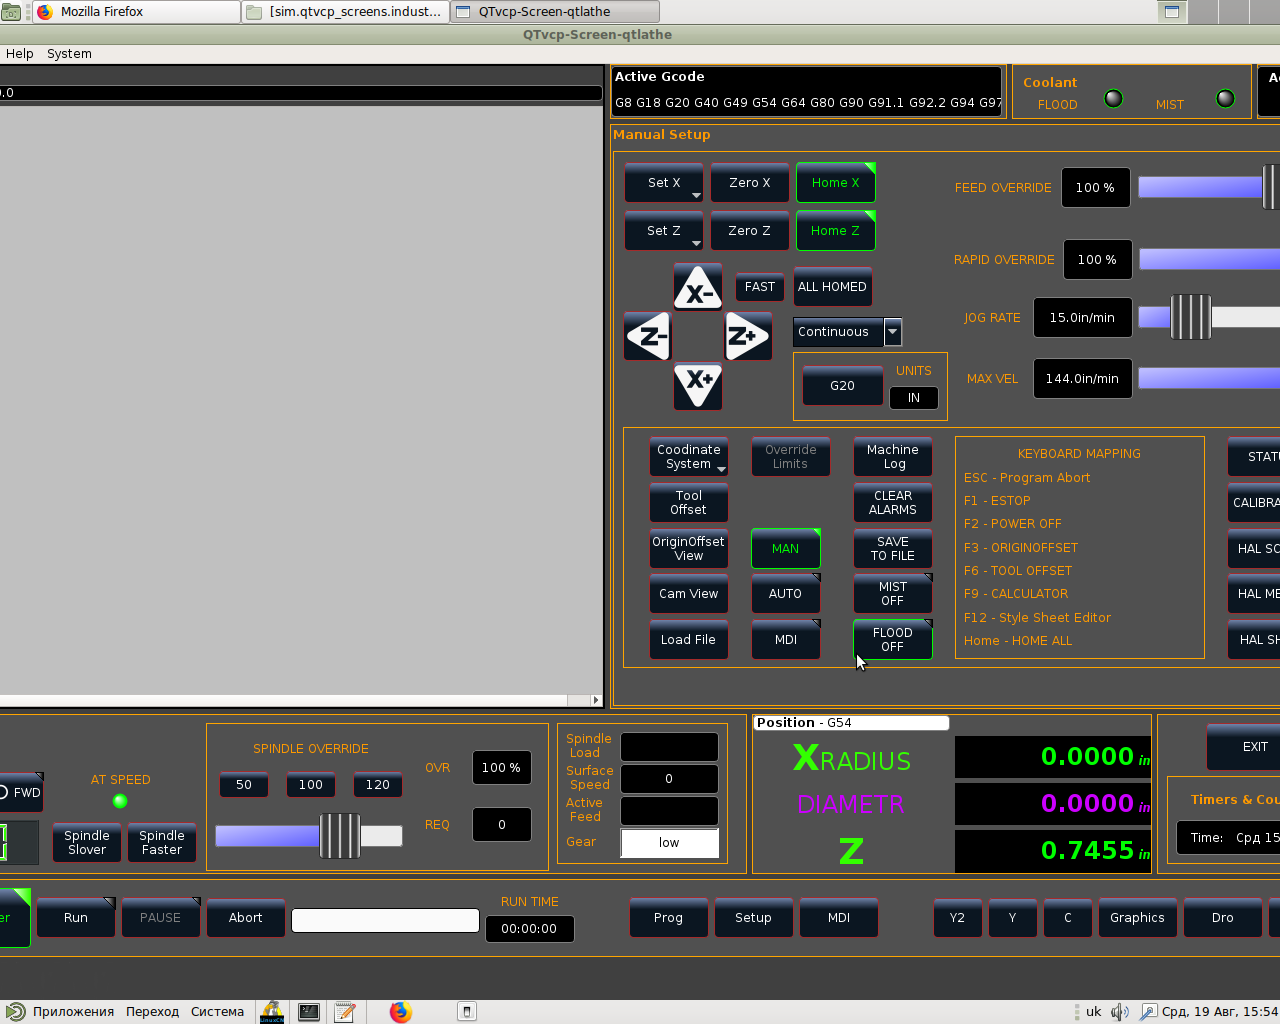The width and height of the screenshot is (1280, 1024).
Task: Open the text editor icon in the bottom panel
Action: tap(345, 1012)
